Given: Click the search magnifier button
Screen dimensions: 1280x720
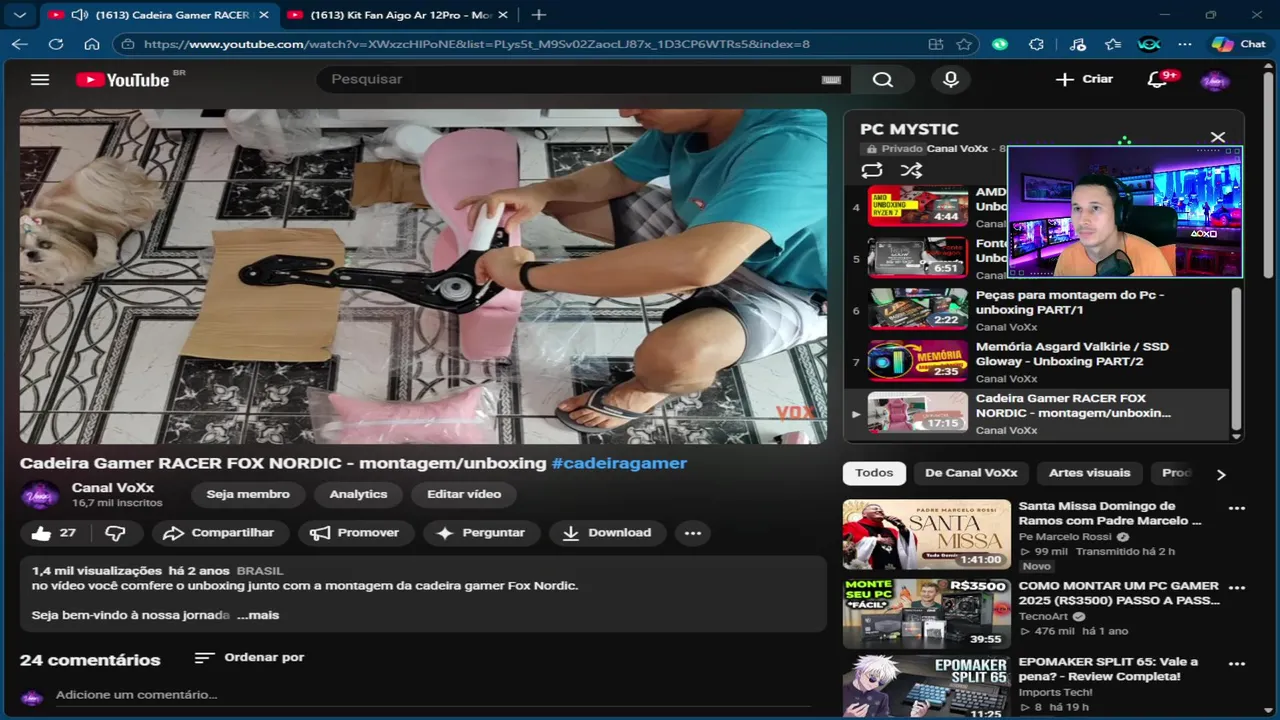Looking at the screenshot, I should (883, 80).
